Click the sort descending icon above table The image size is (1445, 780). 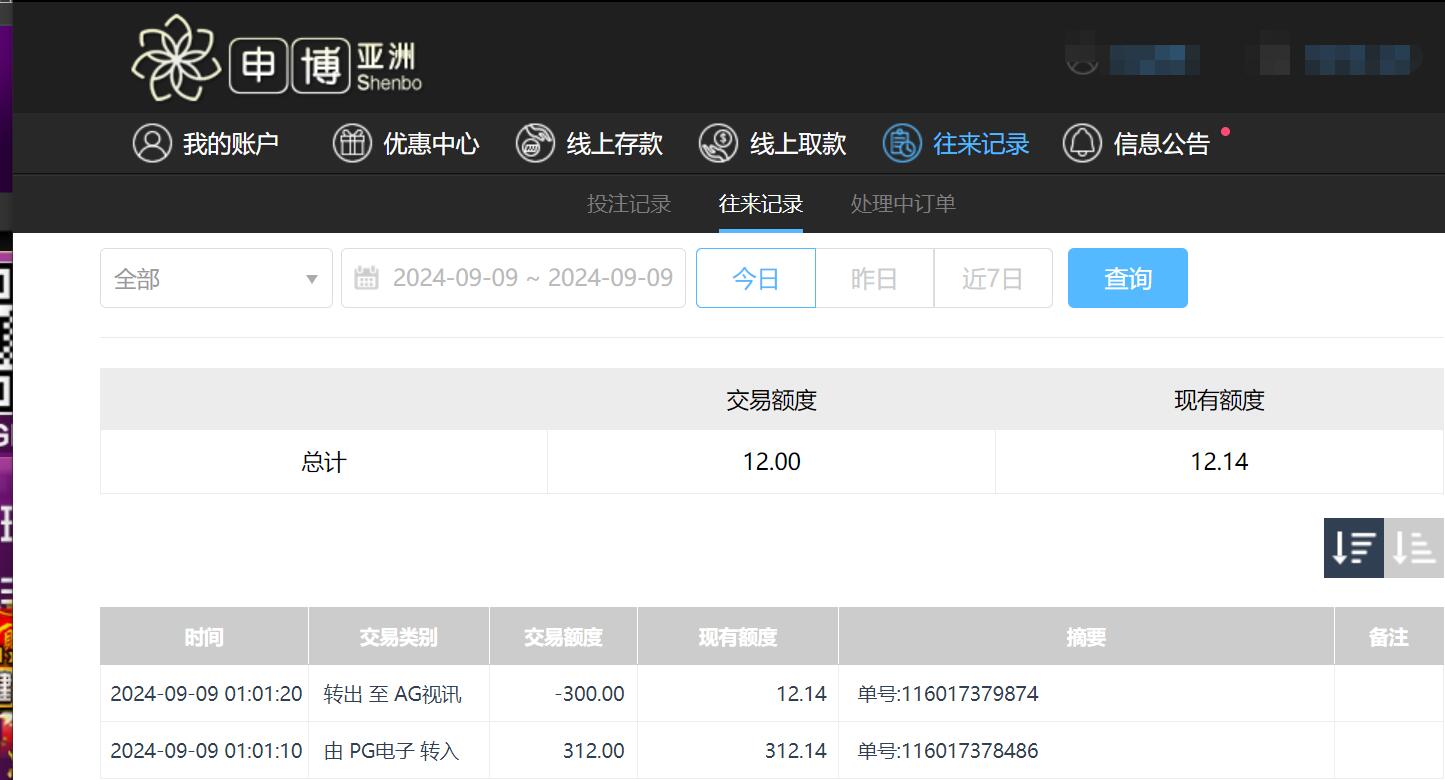click(1353, 548)
